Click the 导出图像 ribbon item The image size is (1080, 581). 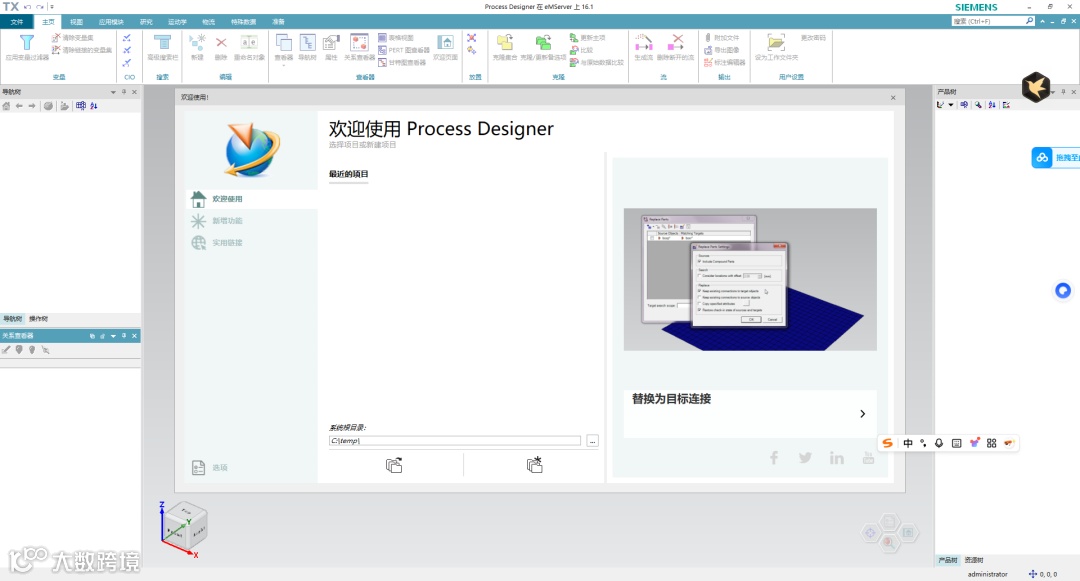tap(722, 50)
